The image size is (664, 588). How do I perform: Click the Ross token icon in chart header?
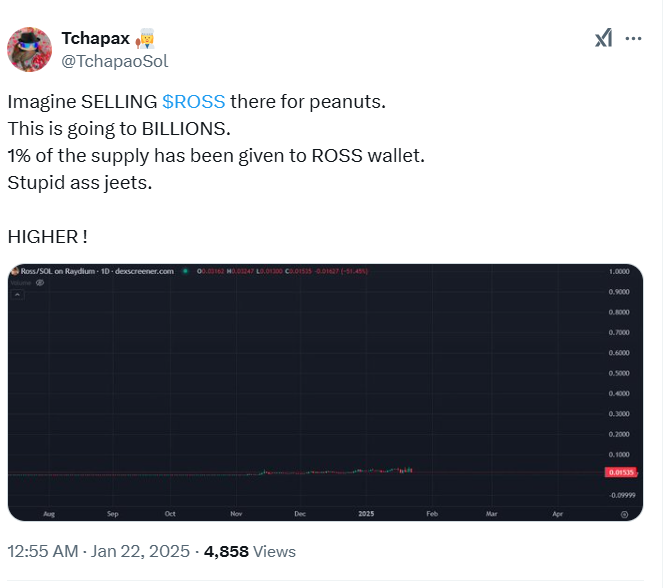click(15, 271)
